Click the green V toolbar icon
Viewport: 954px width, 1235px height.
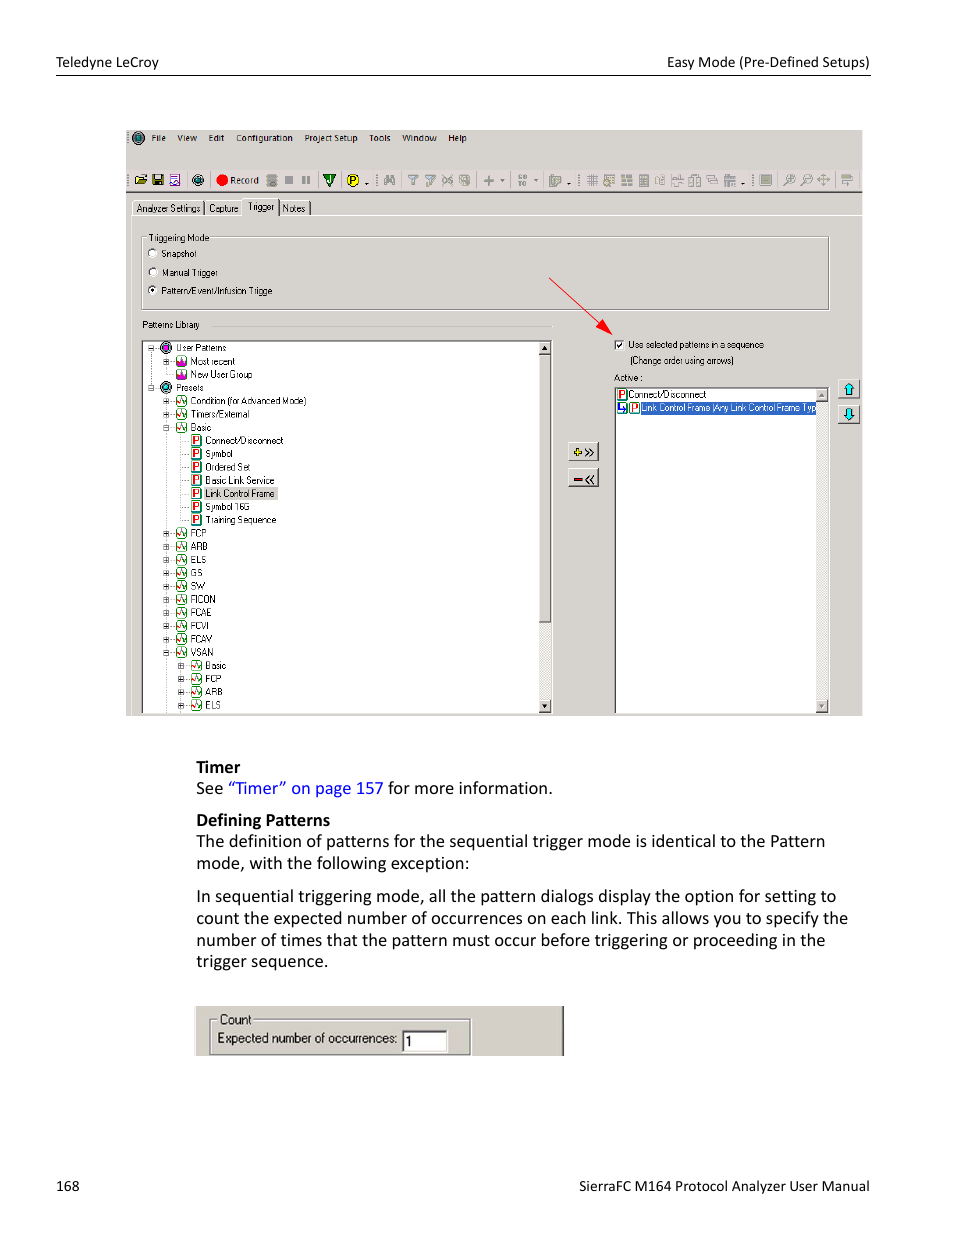329,180
